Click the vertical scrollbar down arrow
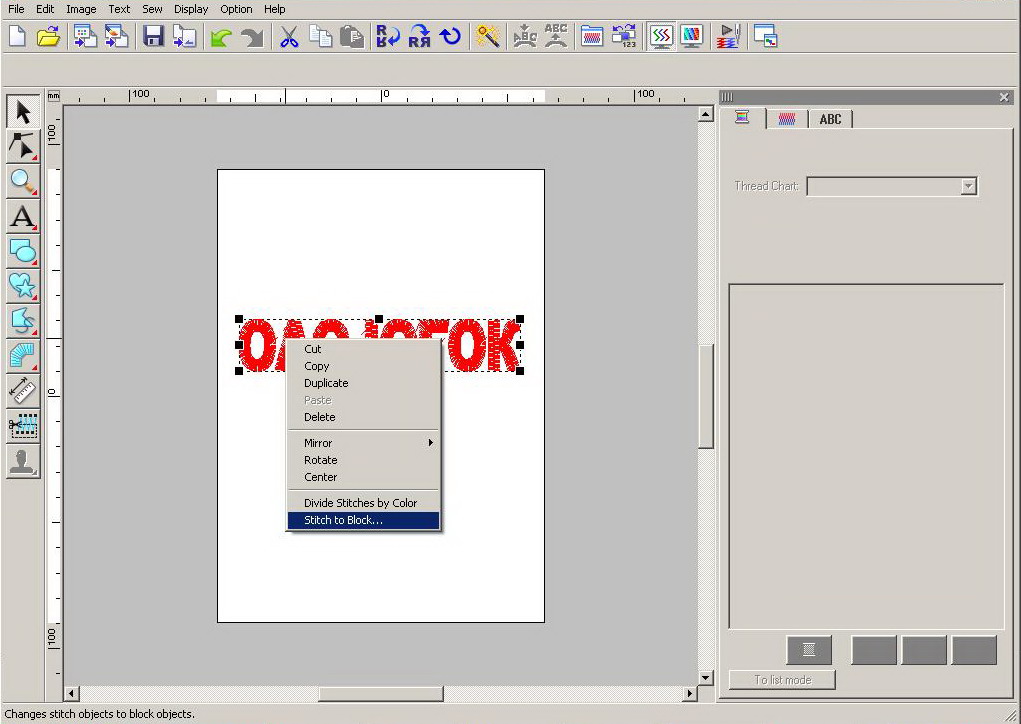The height and width of the screenshot is (724, 1021). point(706,677)
